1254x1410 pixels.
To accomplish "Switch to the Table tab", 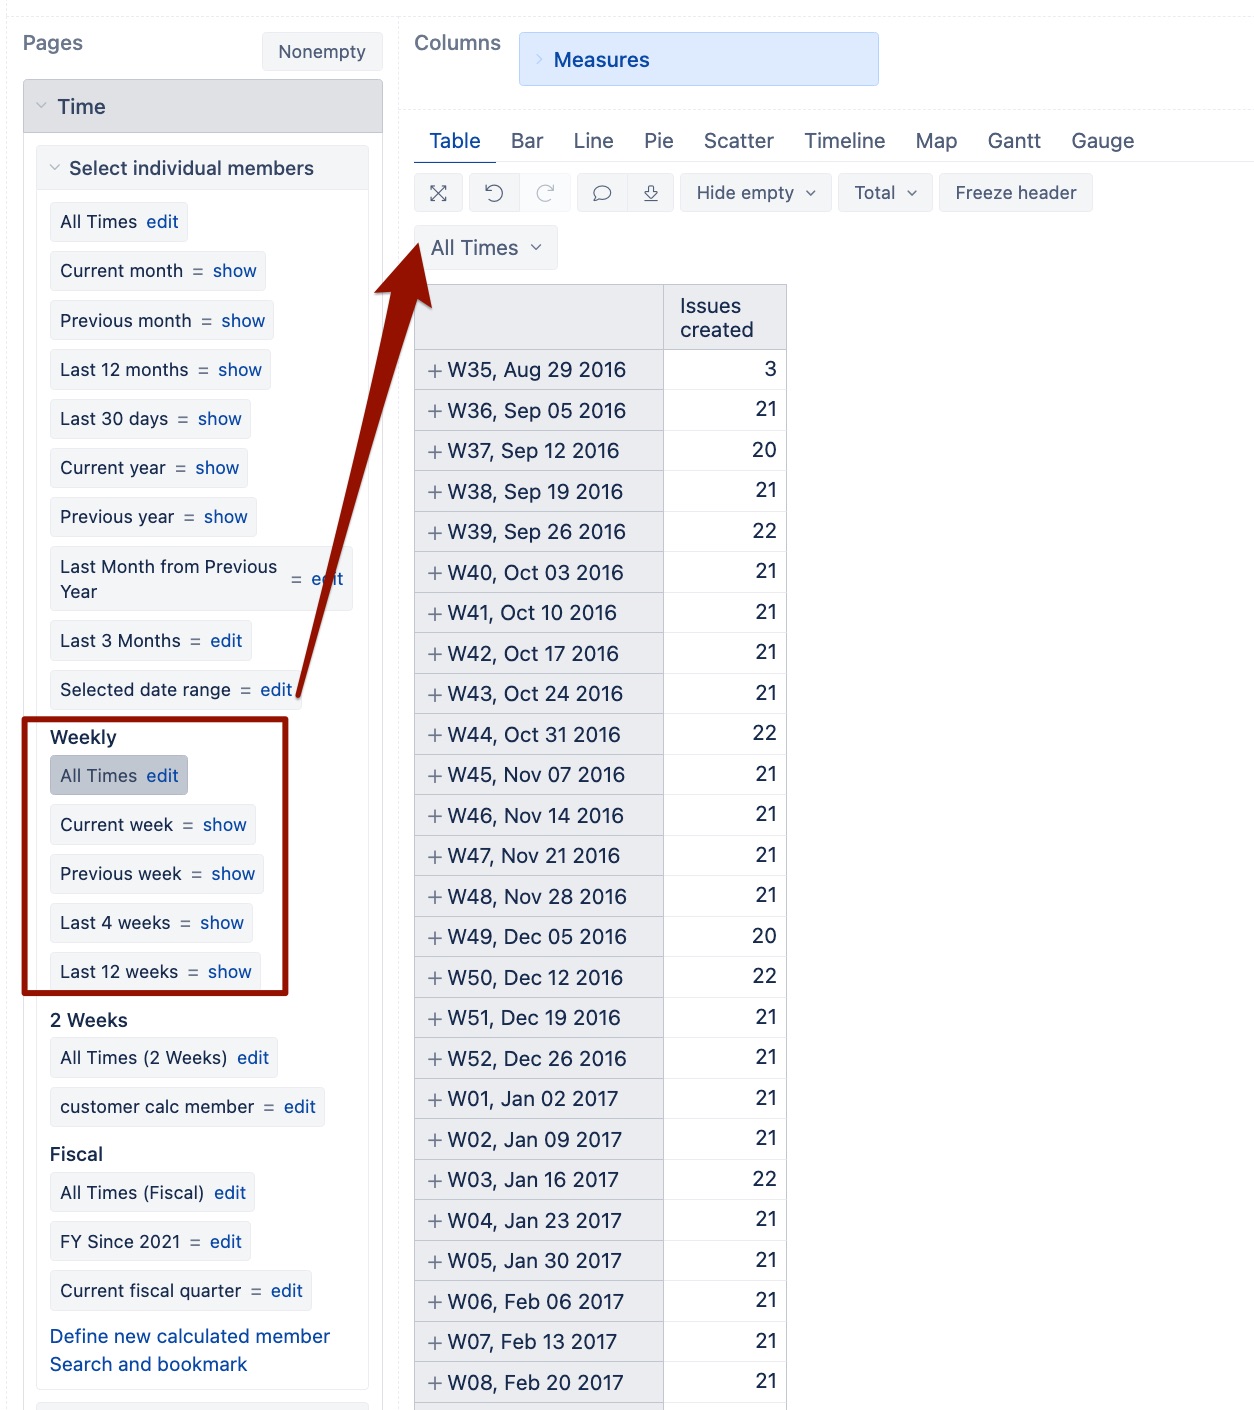I will pos(455,141).
